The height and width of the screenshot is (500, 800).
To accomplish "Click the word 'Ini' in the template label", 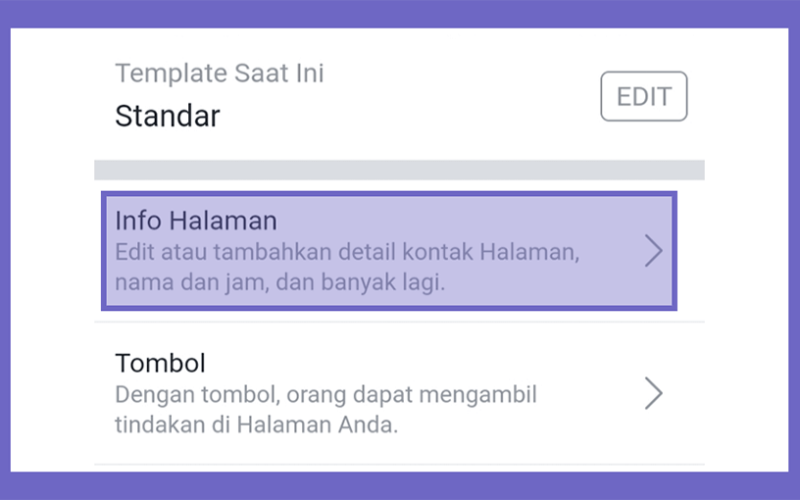I will point(310,73).
